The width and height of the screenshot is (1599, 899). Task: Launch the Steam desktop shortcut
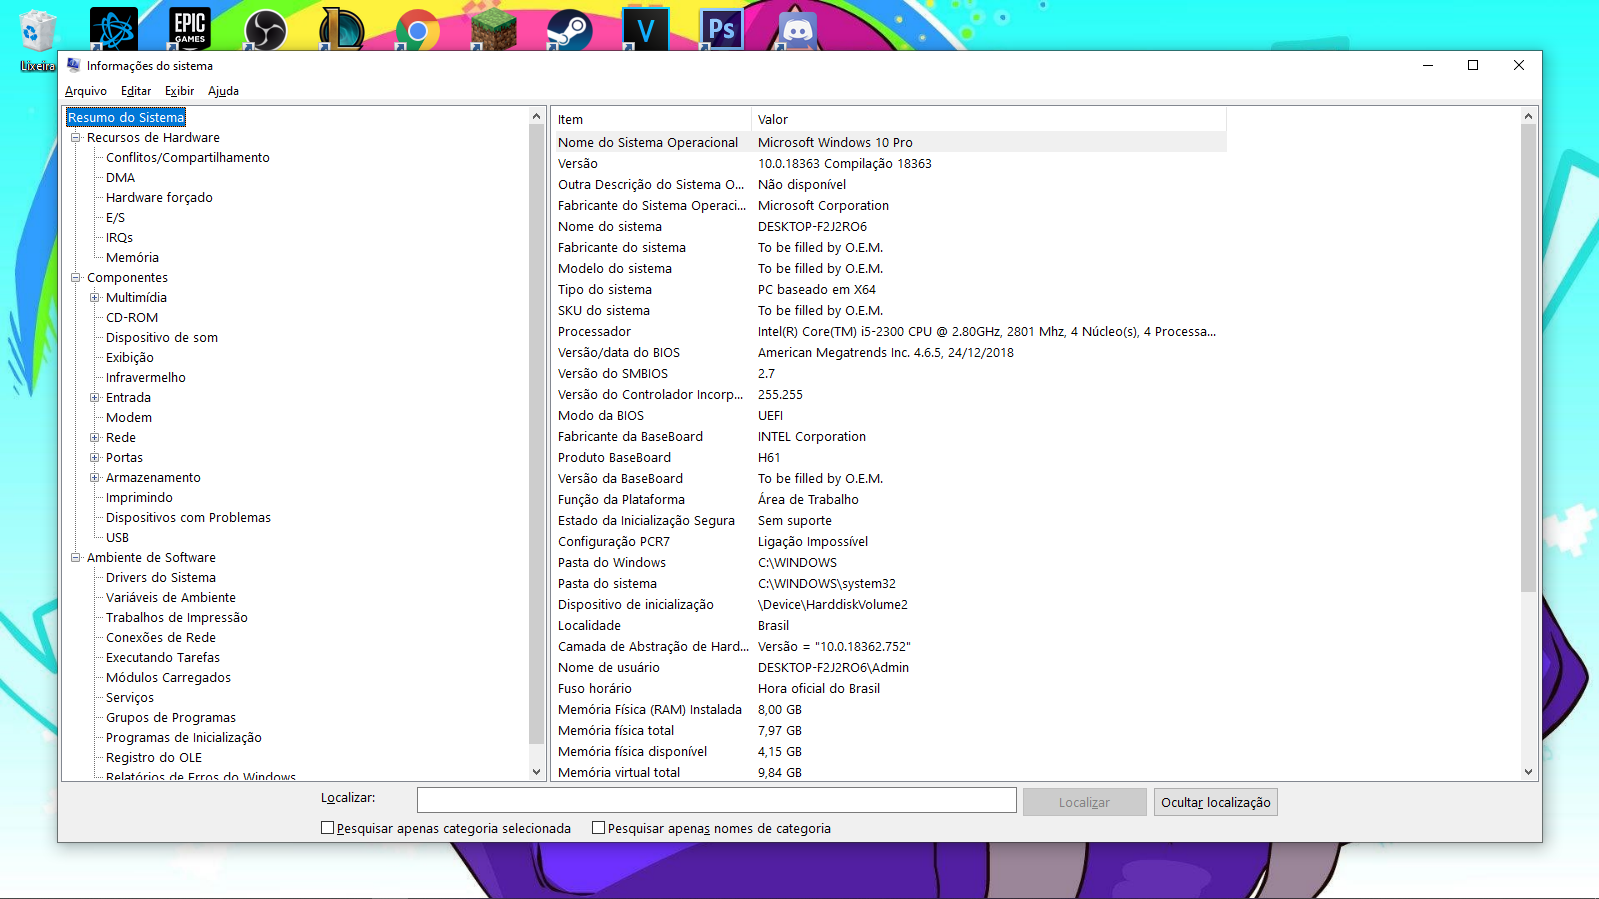coord(570,29)
